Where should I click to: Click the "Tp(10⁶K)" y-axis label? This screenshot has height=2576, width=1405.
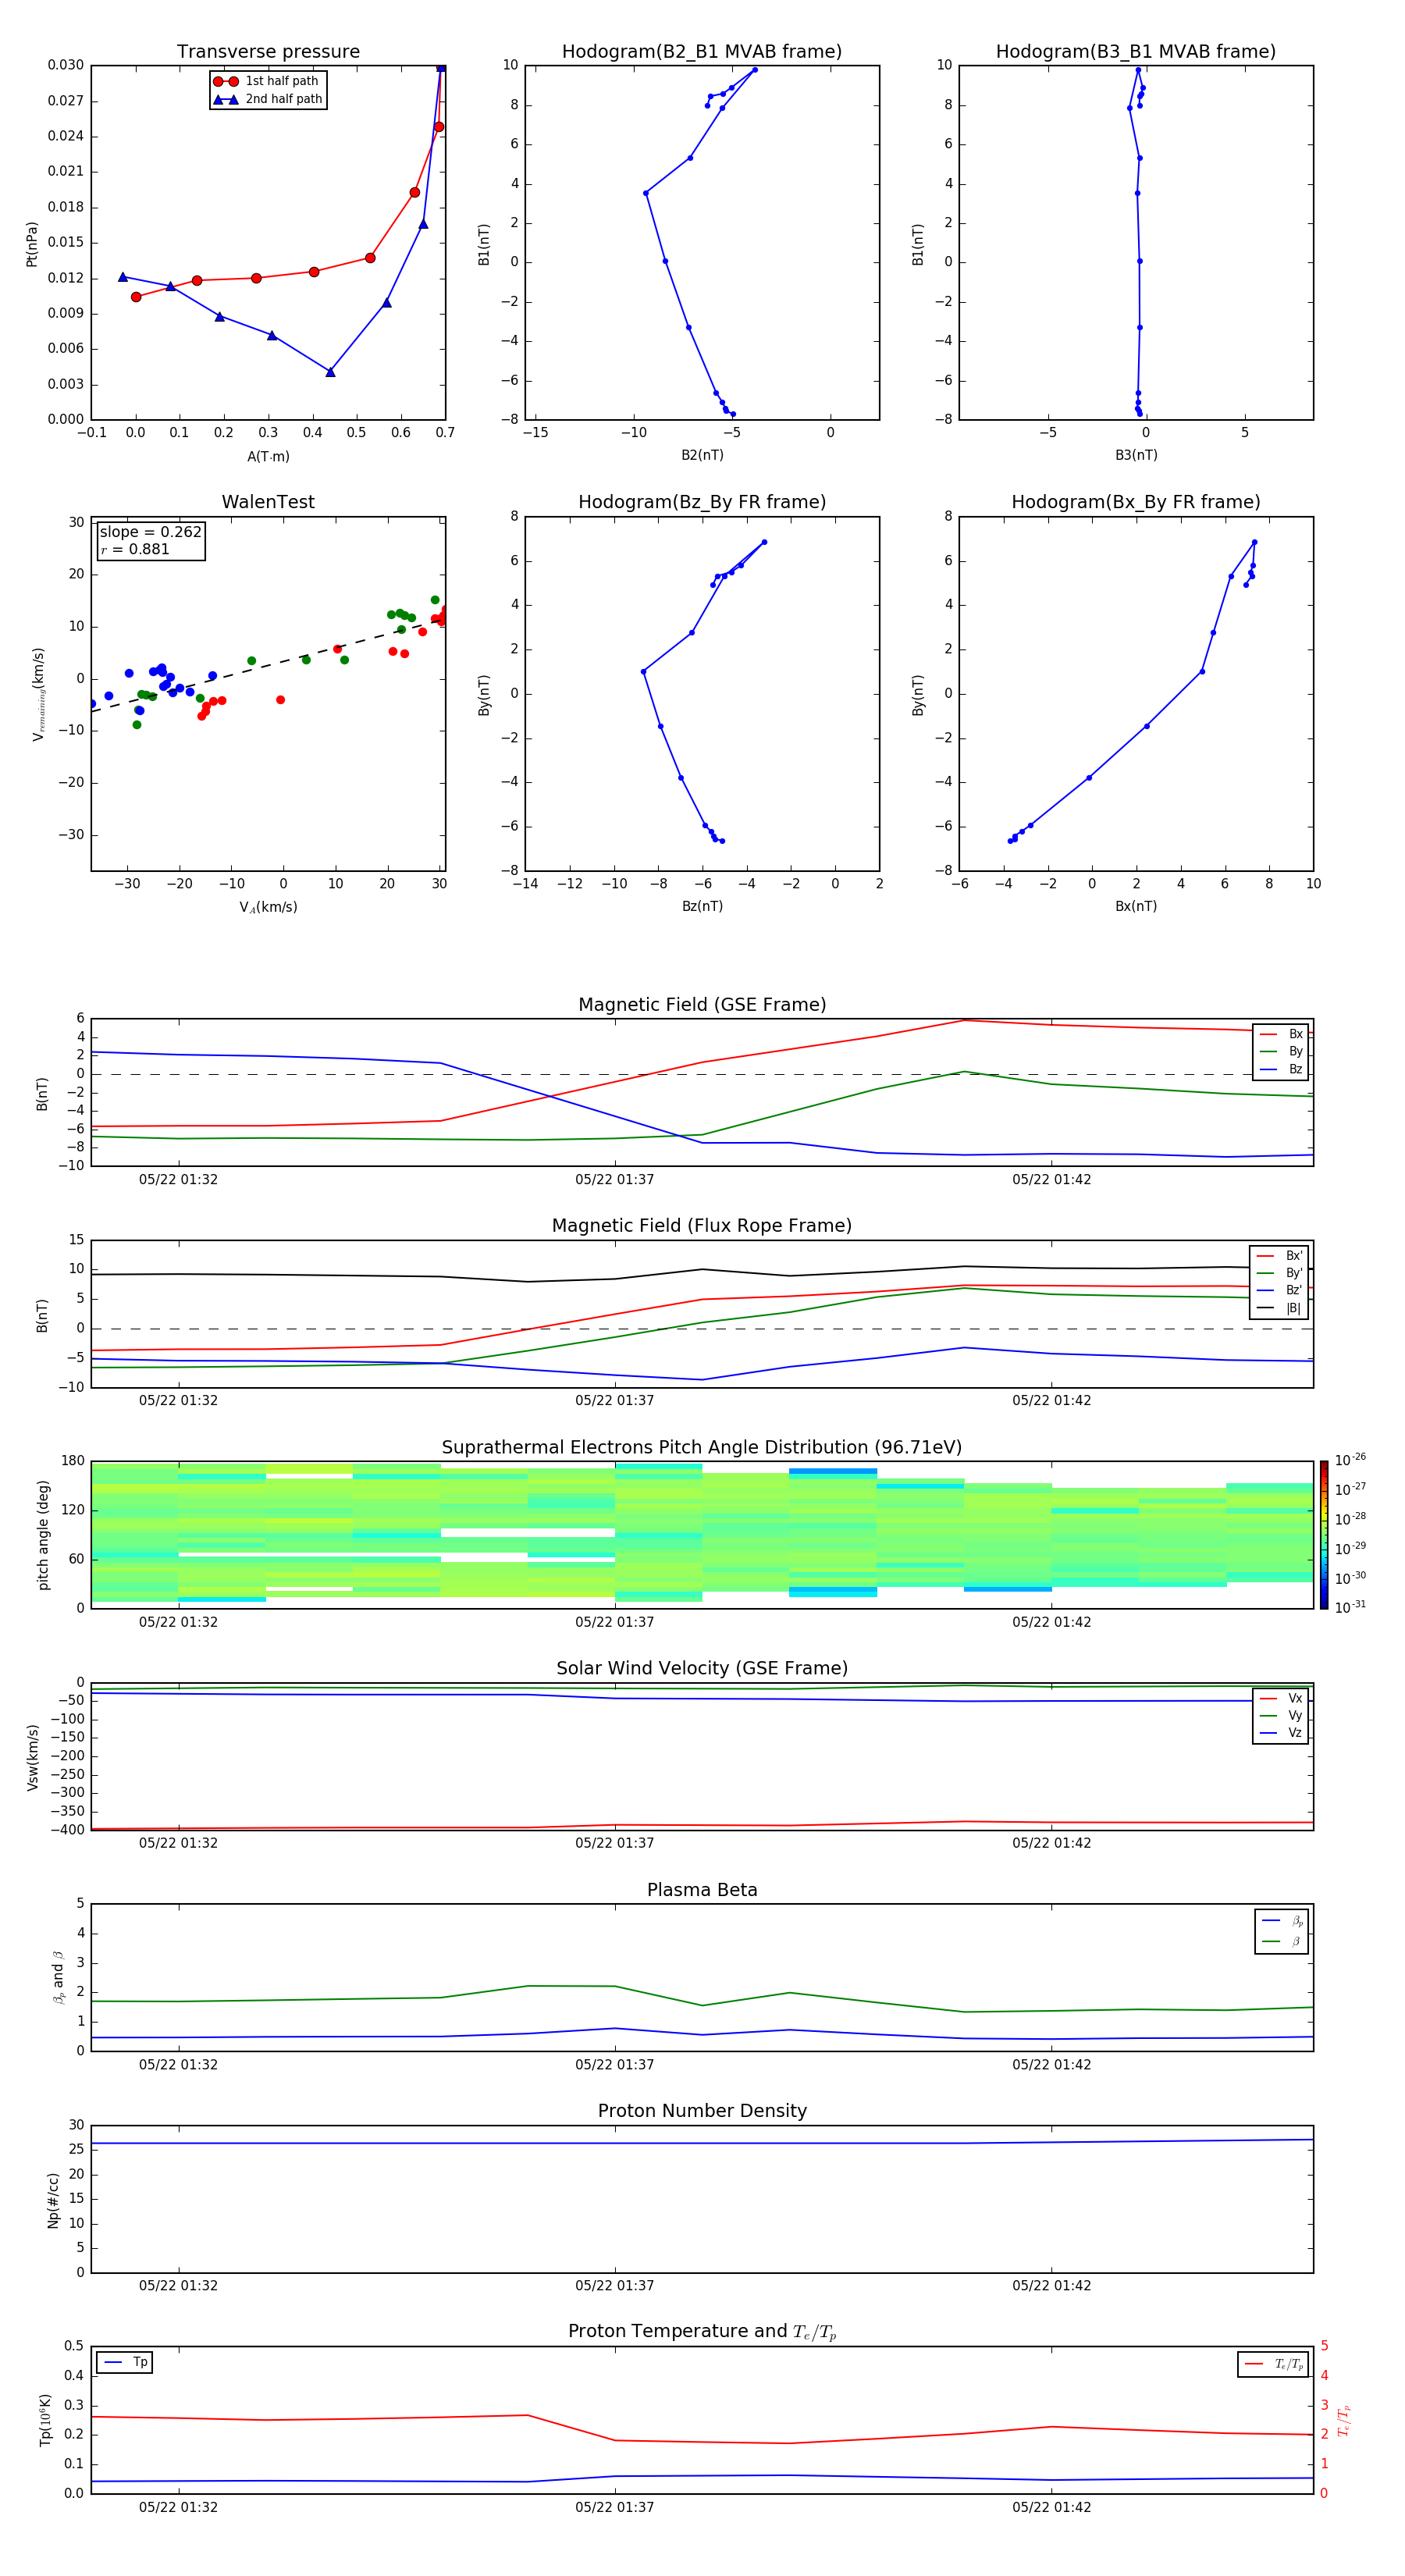point(45,2420)
